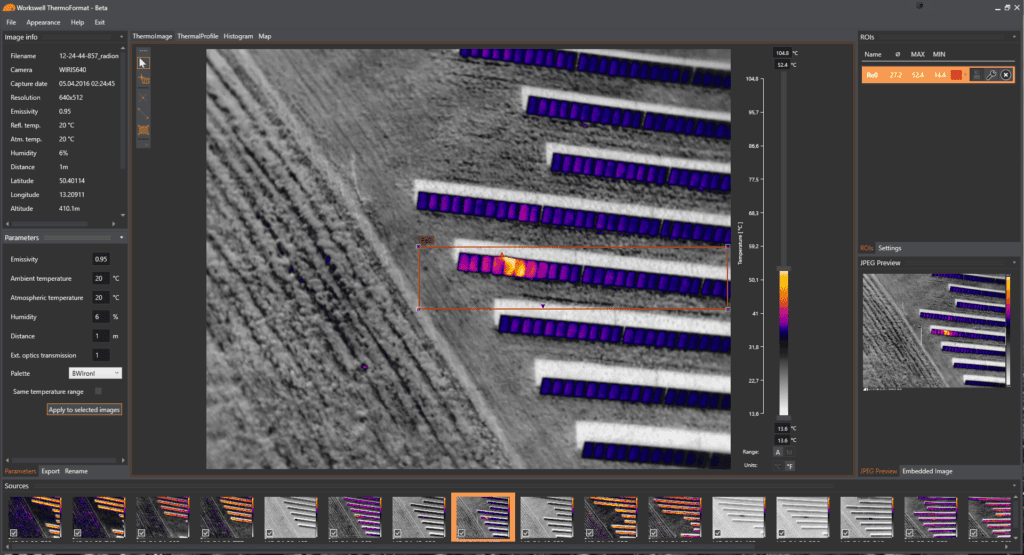This screenshot has height=555, width=1024.
Task: Select the line profile tool
Action: click(143, 114)
